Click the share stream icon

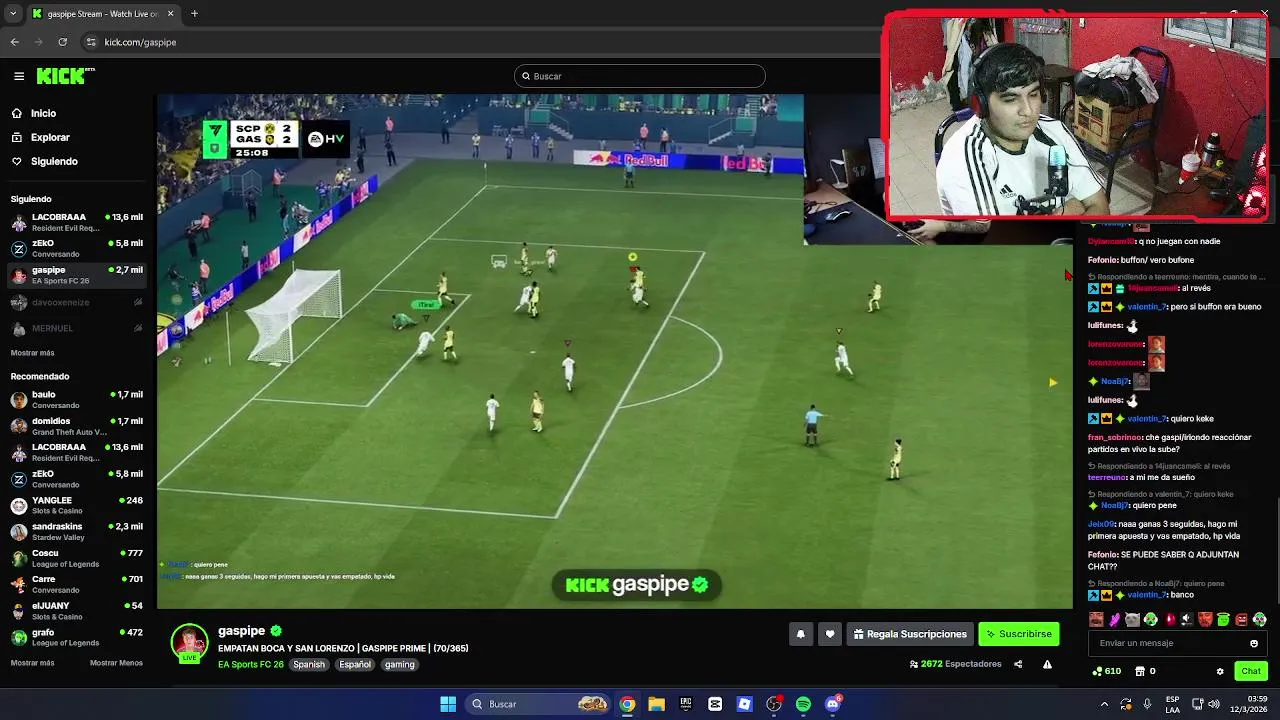(1018, 664)
